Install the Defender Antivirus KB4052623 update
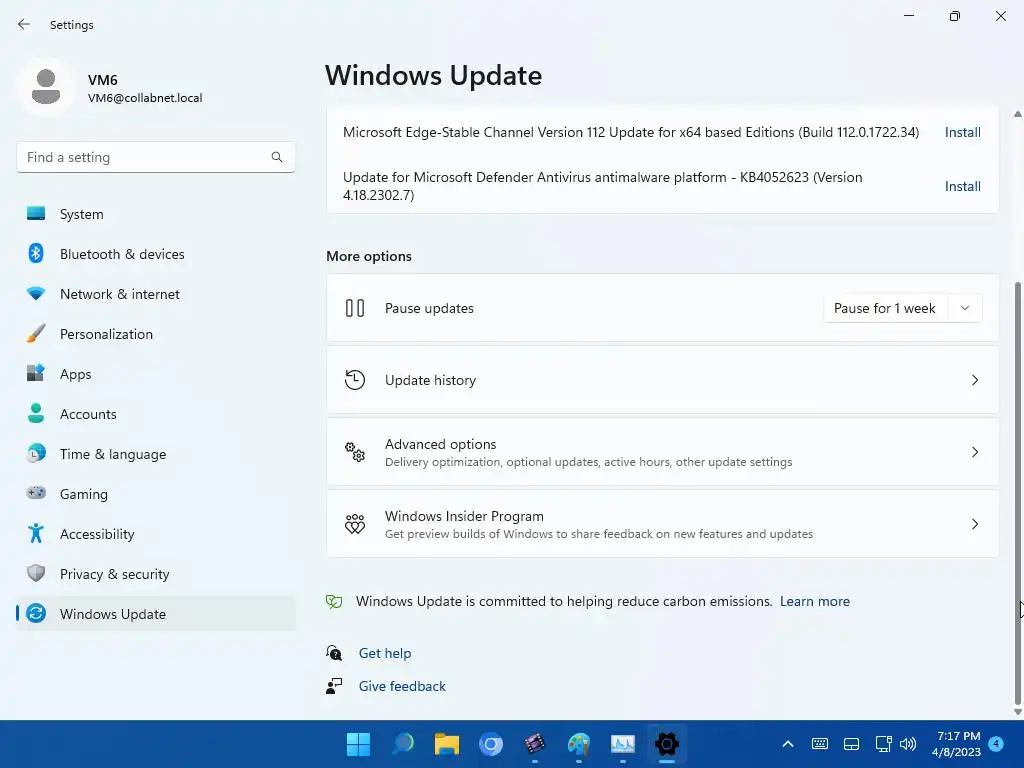Image resolution: width=1024 pixels, height=768 pixels. [963, 186]
